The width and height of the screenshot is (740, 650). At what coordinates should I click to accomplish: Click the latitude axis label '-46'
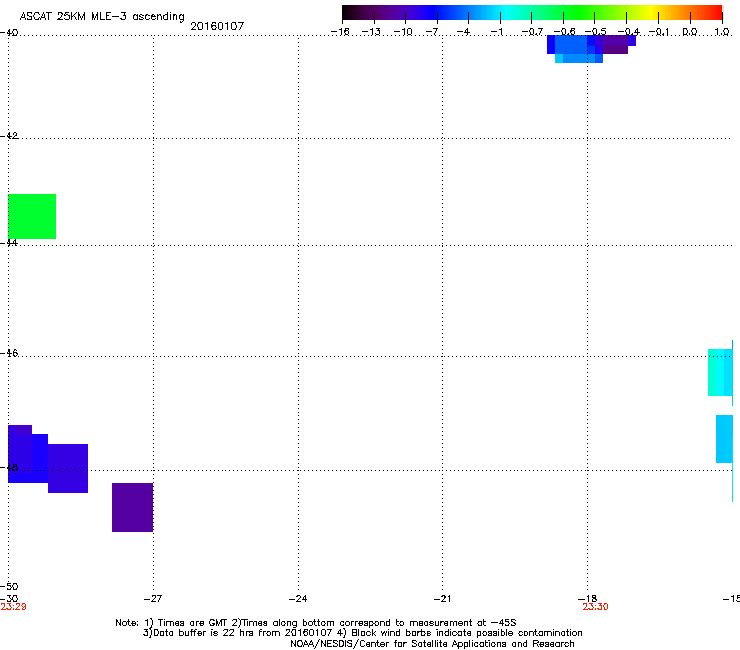click(x=9, y=353)
